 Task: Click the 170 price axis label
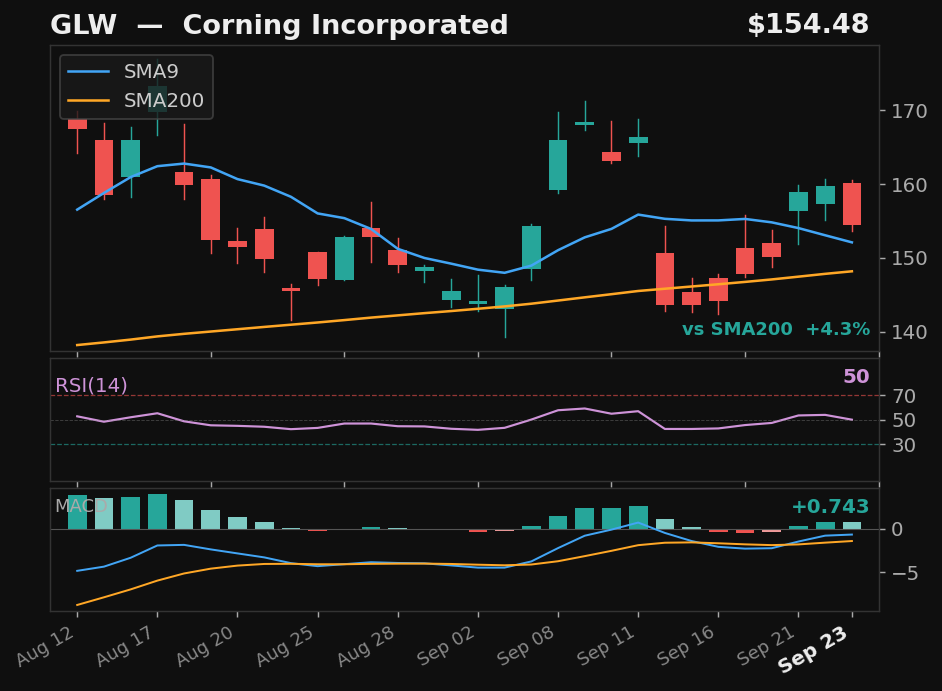[x=909, y=111]
